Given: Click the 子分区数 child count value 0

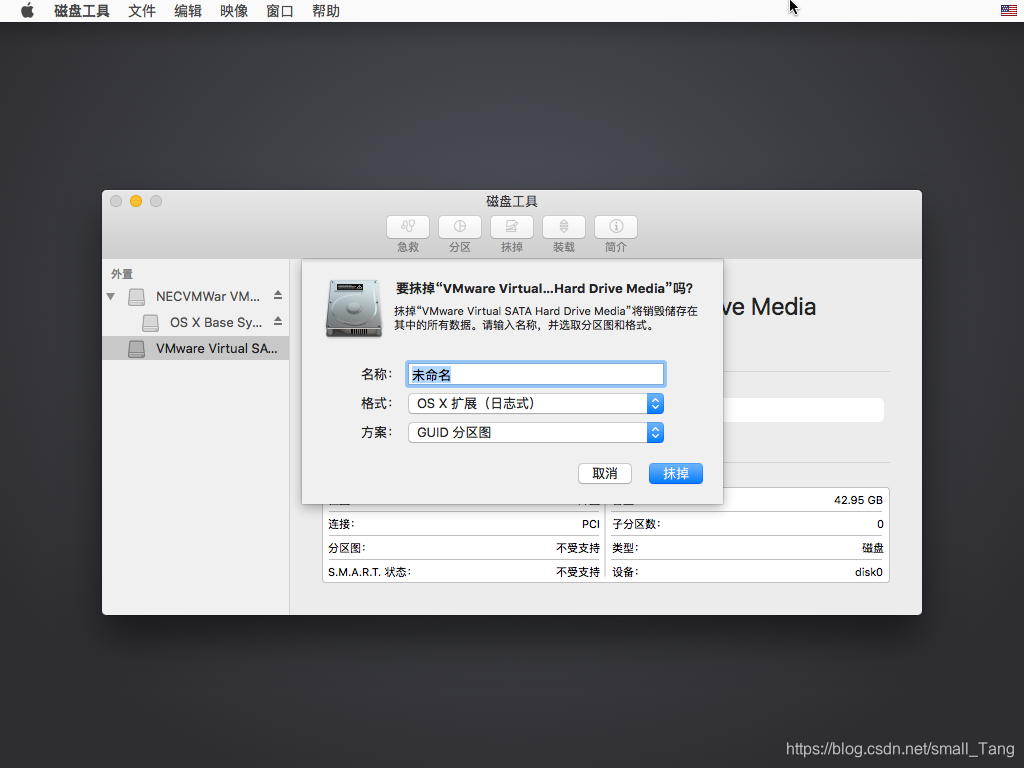Looking at the screenshot, I should click(880, 524).
